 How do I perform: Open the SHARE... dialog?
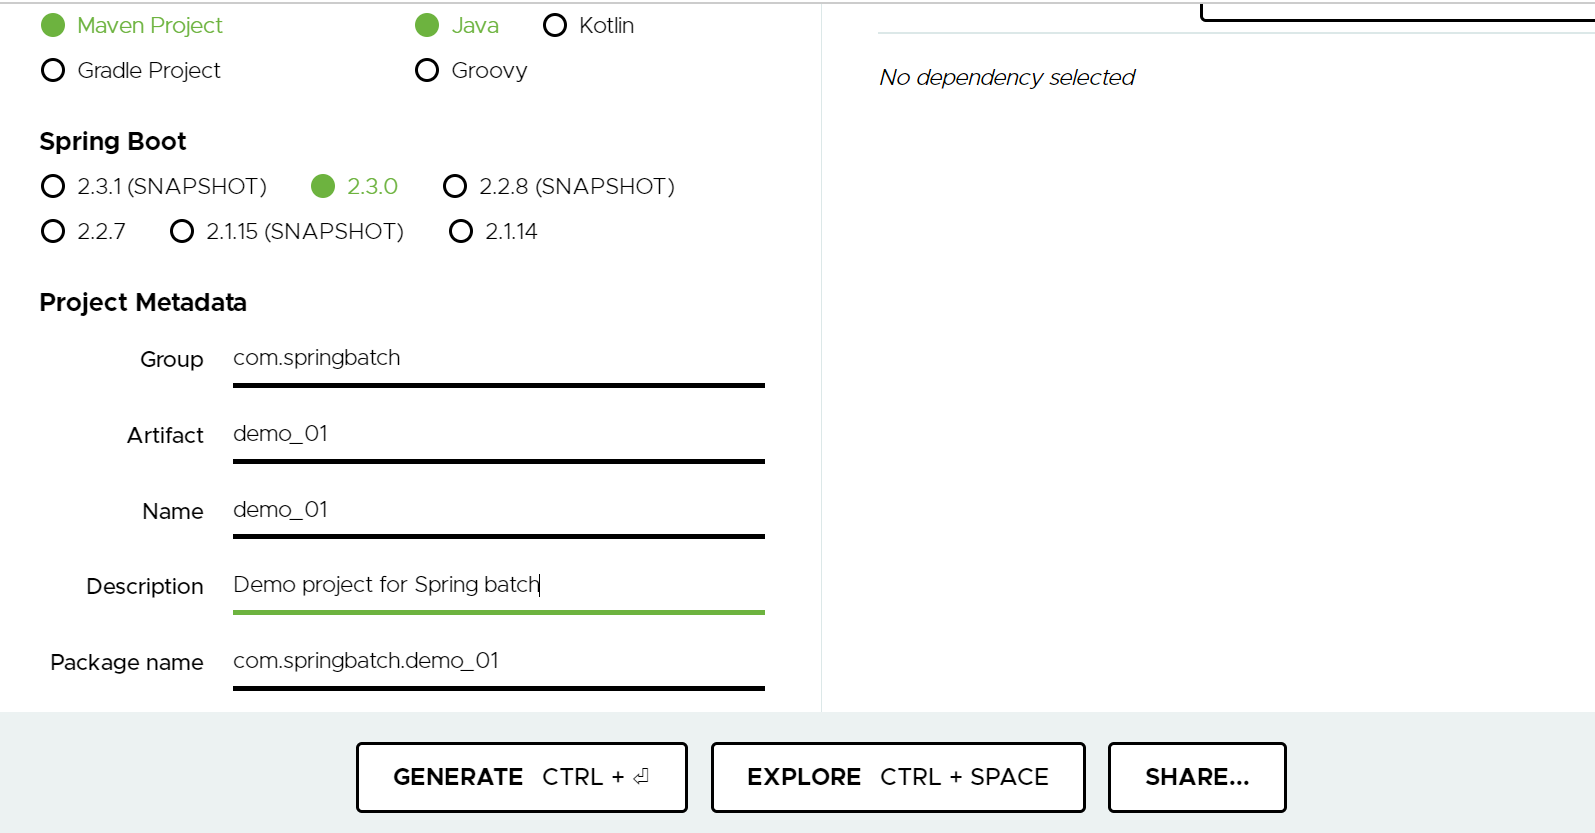coord(1197,777)
